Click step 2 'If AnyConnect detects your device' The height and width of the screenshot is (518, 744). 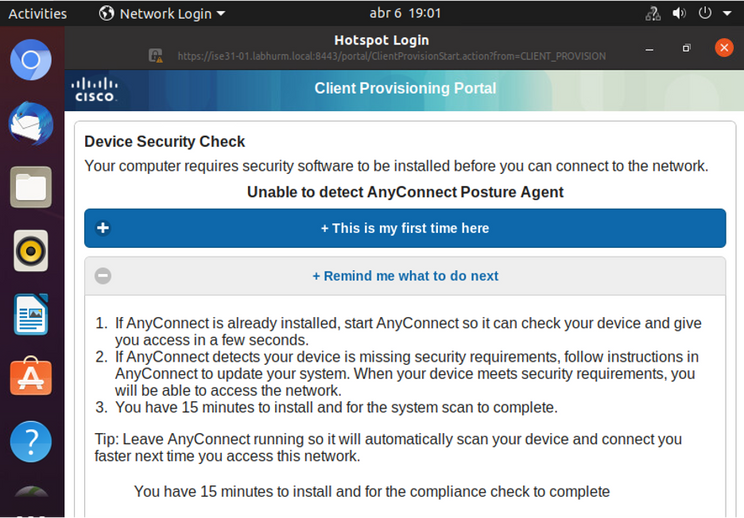click(x=407, y=373)
